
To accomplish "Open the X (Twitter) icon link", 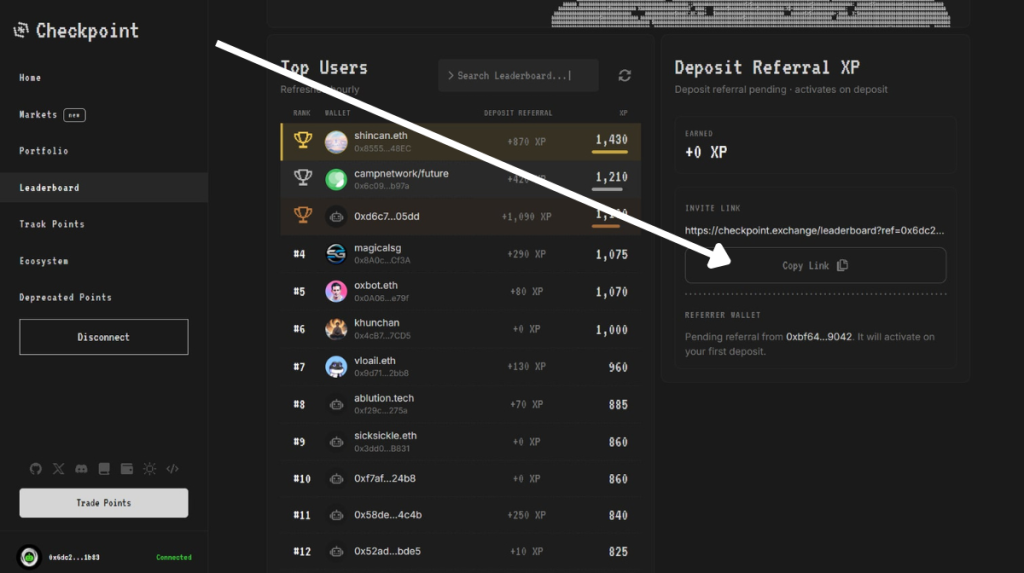I will [x=59, y=468].
